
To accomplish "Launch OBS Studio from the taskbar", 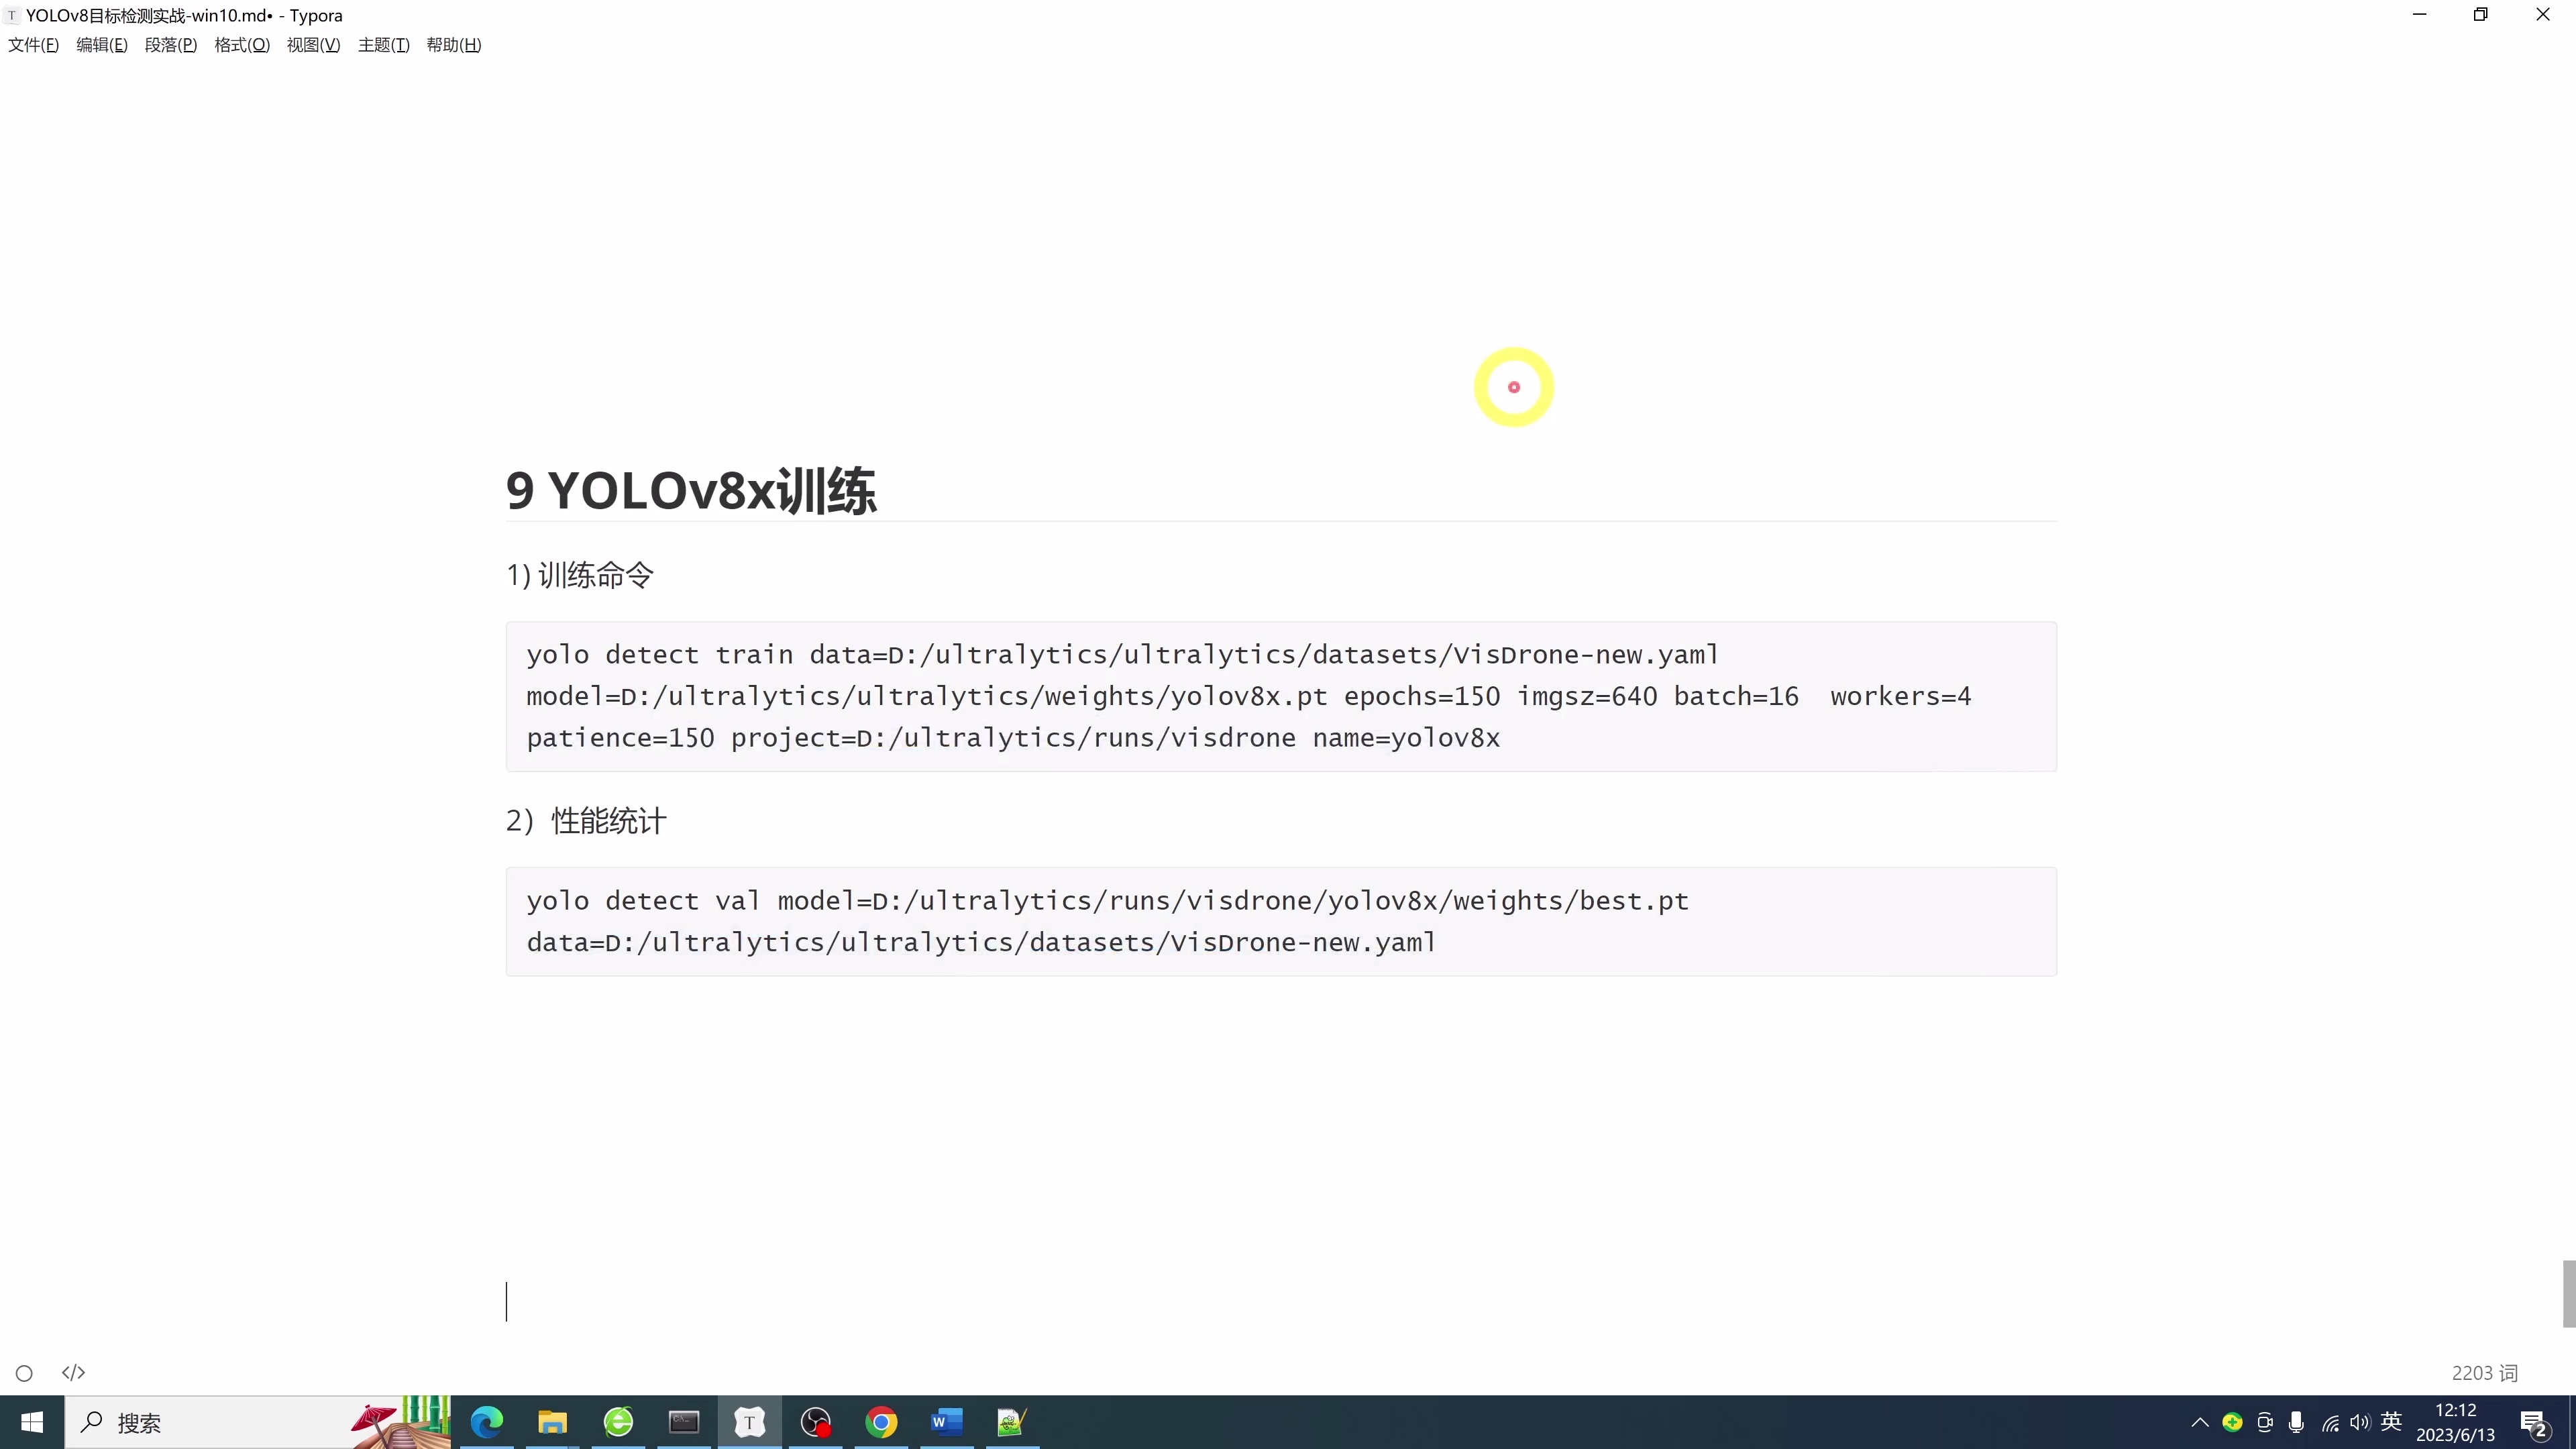I will pyautogui.click(x=816, y=1422).
